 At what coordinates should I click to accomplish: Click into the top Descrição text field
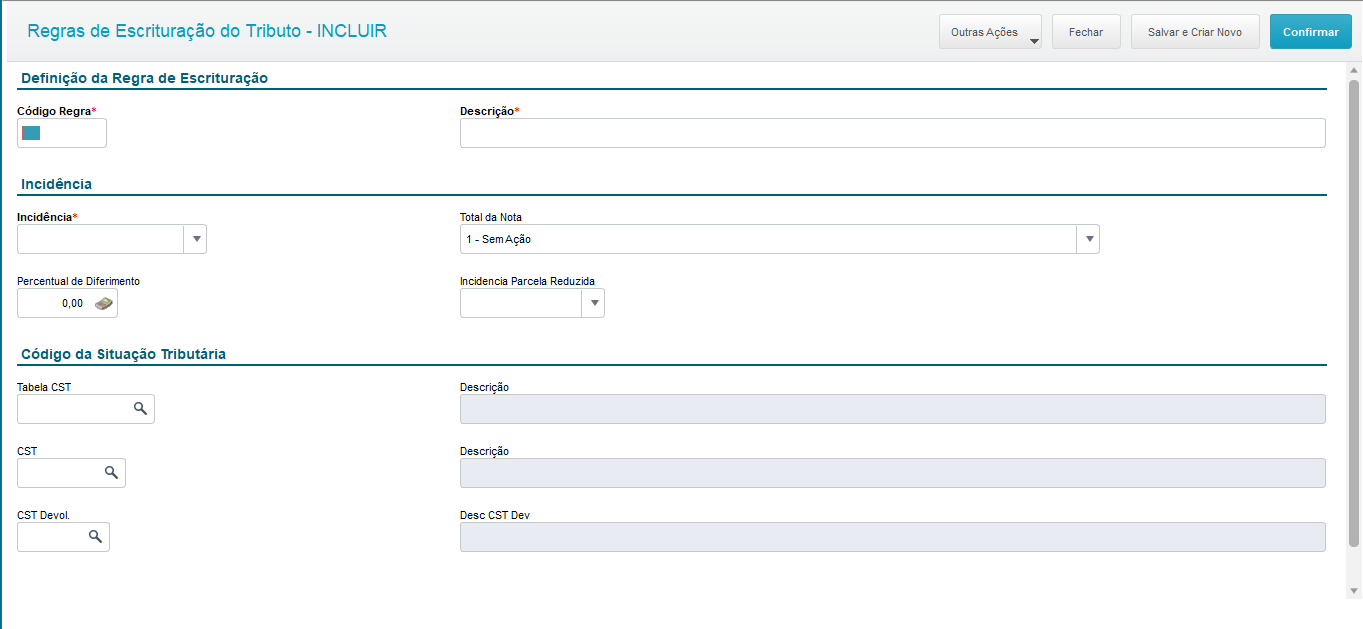pyautogui.click(x=892, y=133)
